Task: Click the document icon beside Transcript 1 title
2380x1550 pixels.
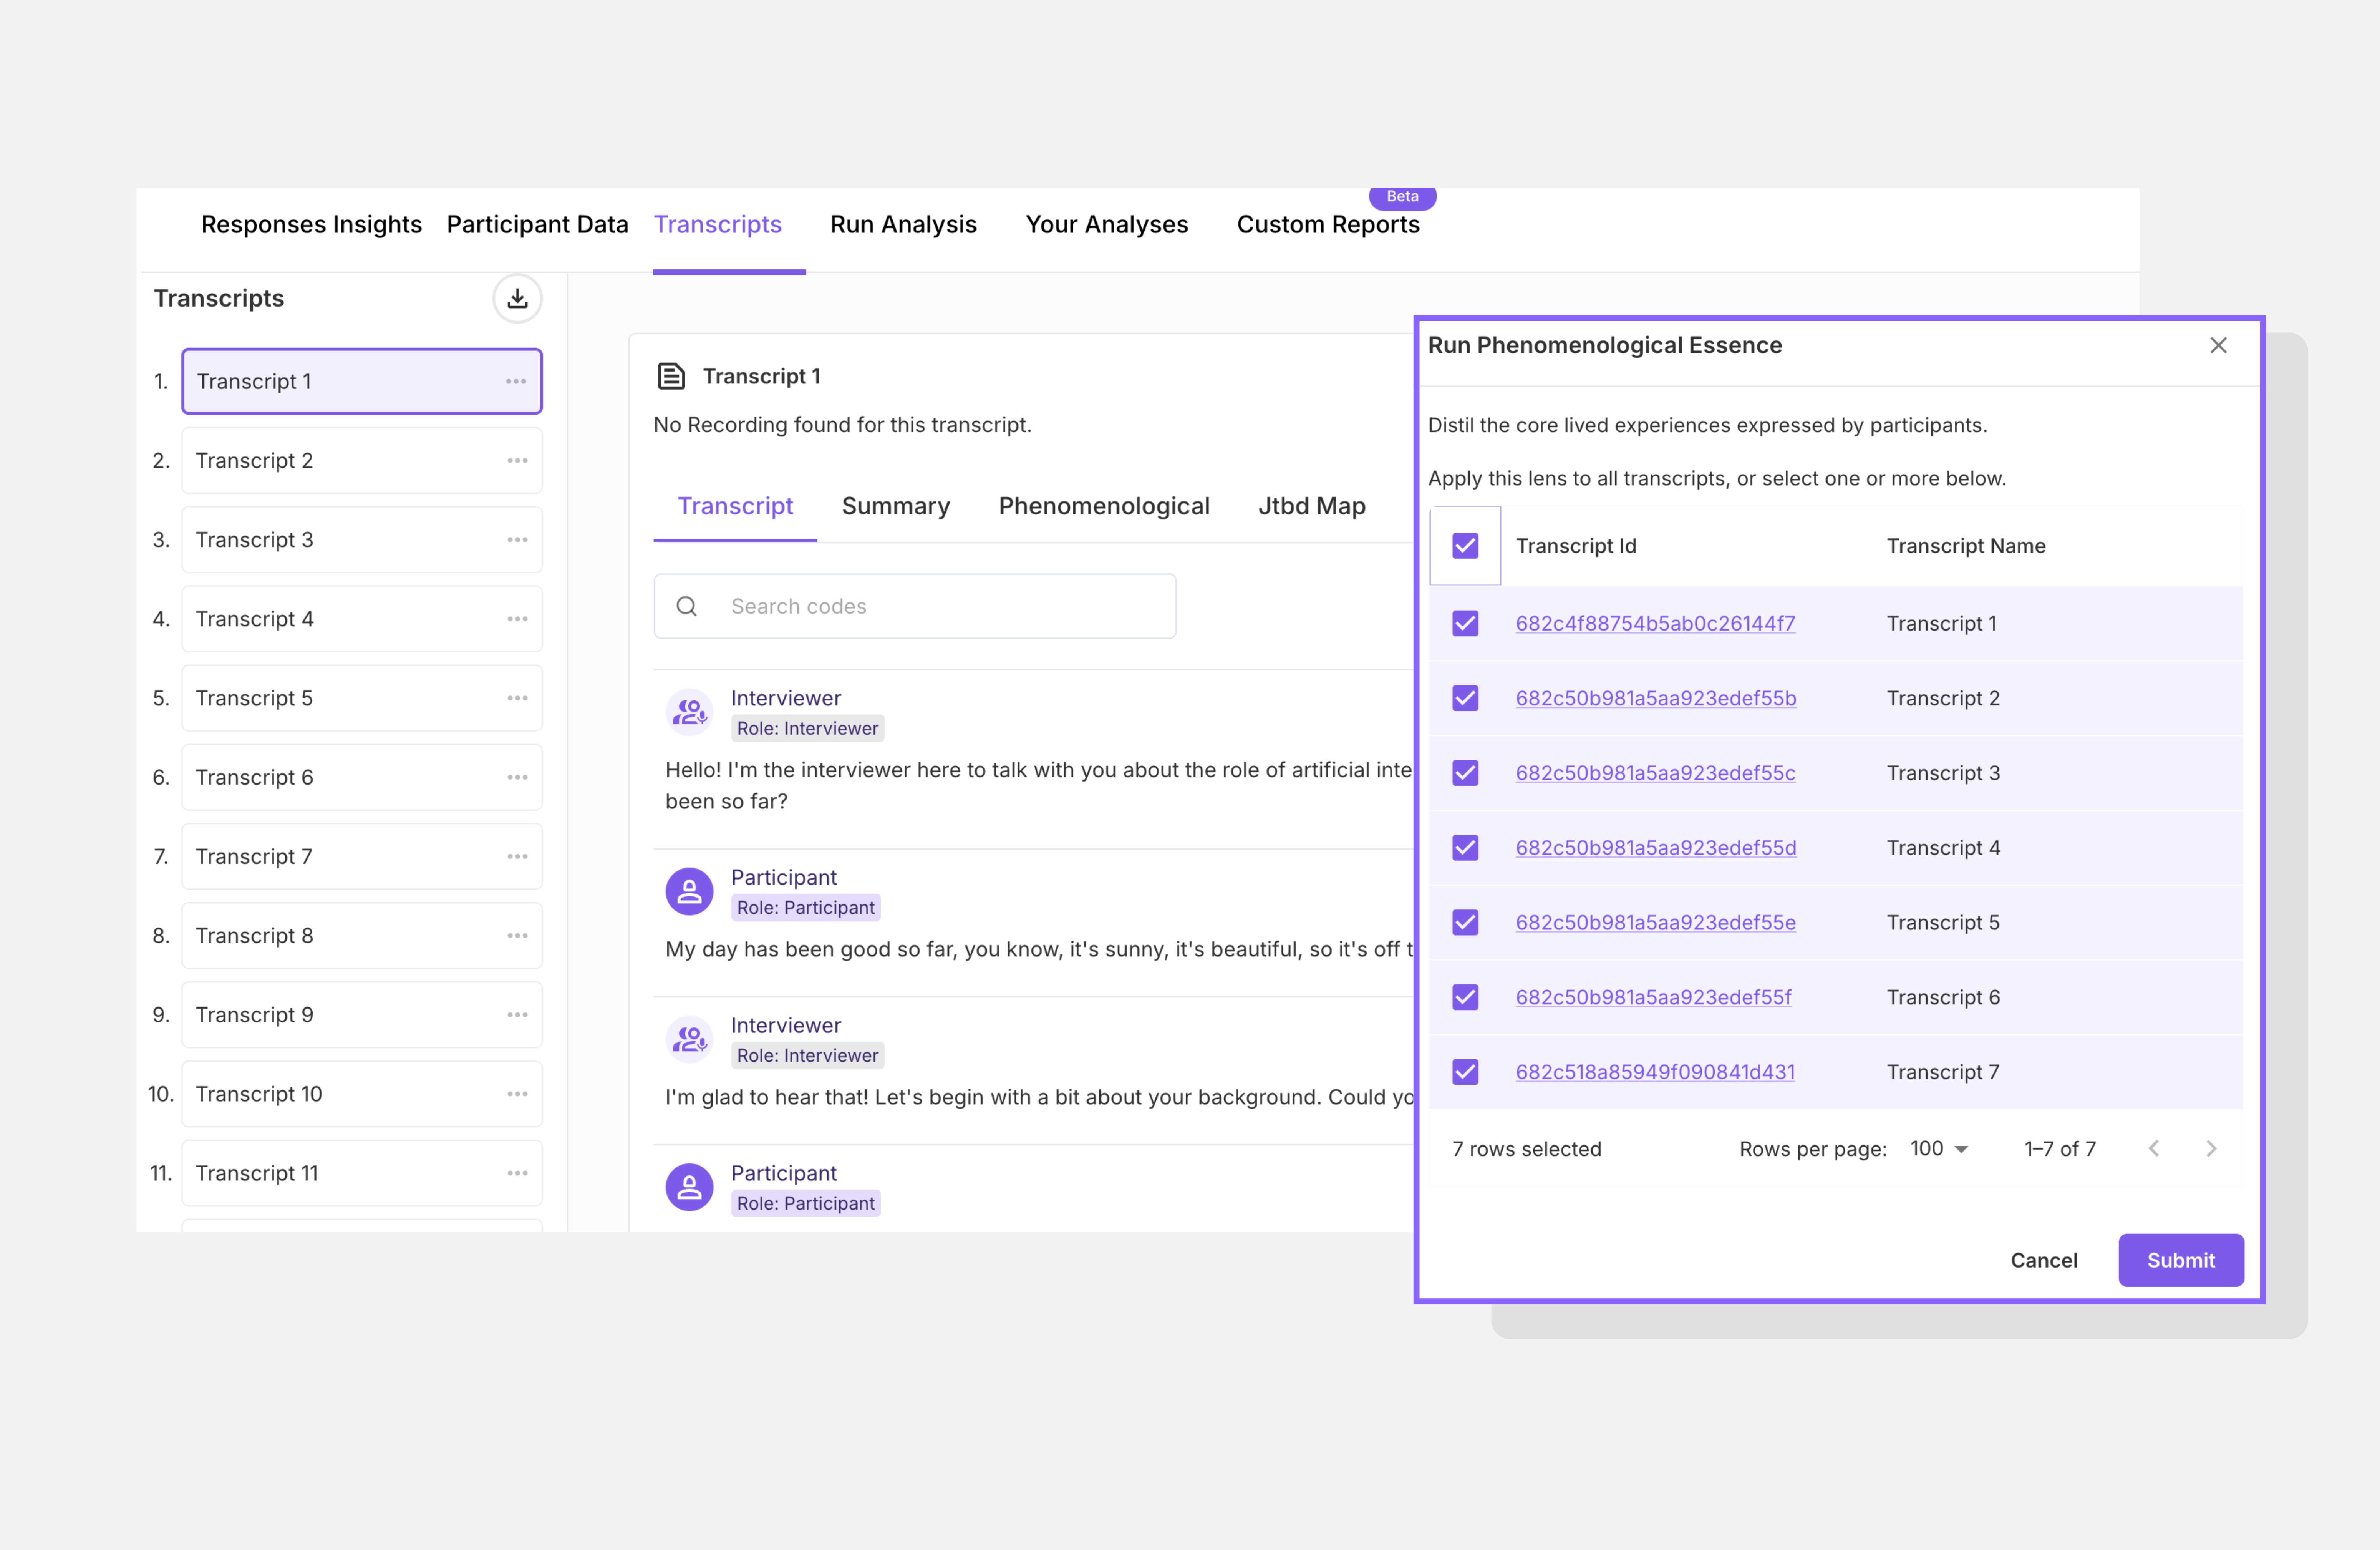Action: (671, 376)
